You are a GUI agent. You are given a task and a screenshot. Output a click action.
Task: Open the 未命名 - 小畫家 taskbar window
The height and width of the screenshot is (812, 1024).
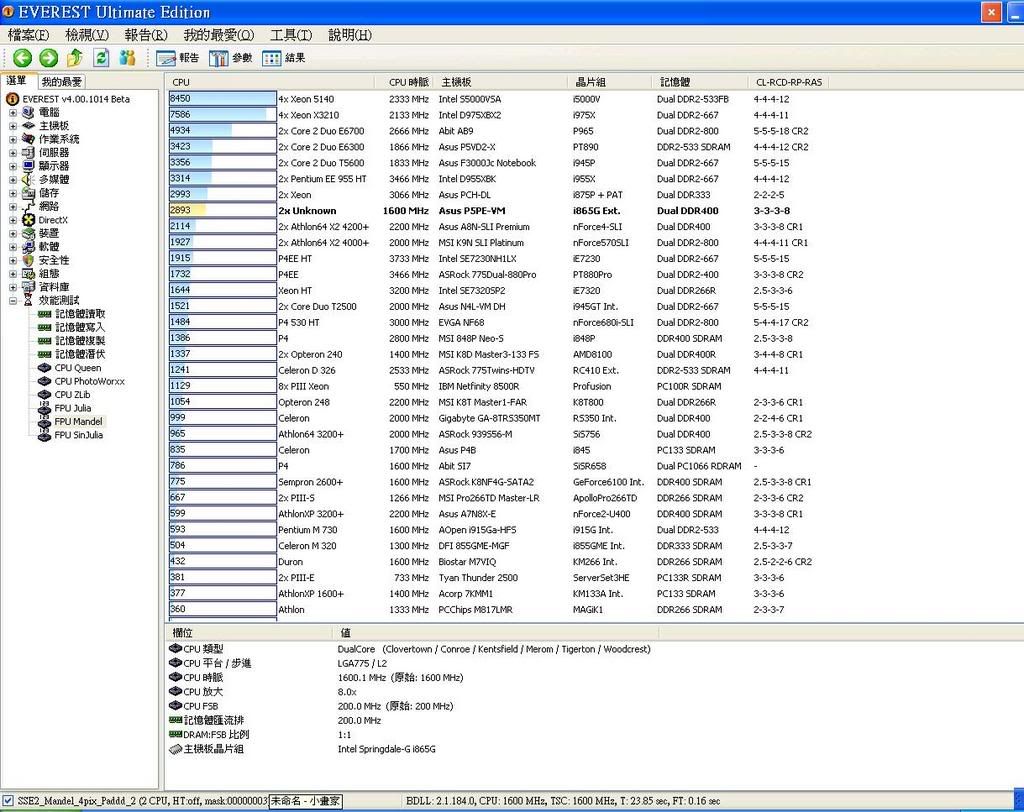click(306, 801)
